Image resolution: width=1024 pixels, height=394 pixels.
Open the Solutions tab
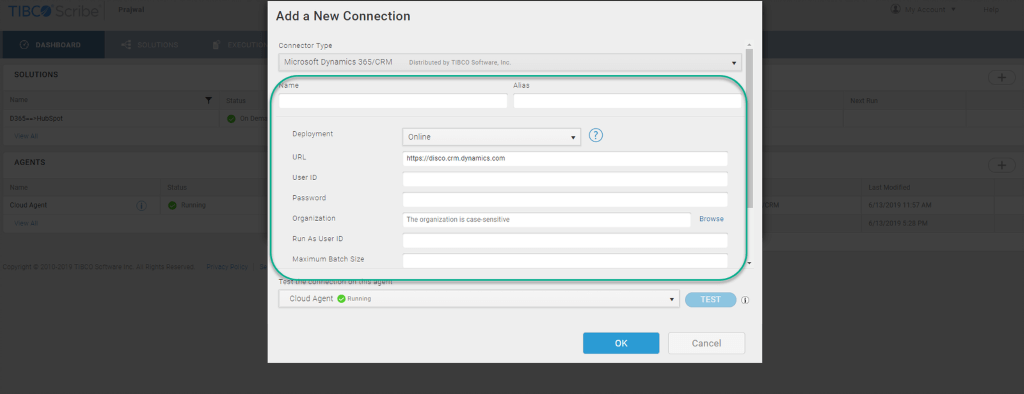150,44
